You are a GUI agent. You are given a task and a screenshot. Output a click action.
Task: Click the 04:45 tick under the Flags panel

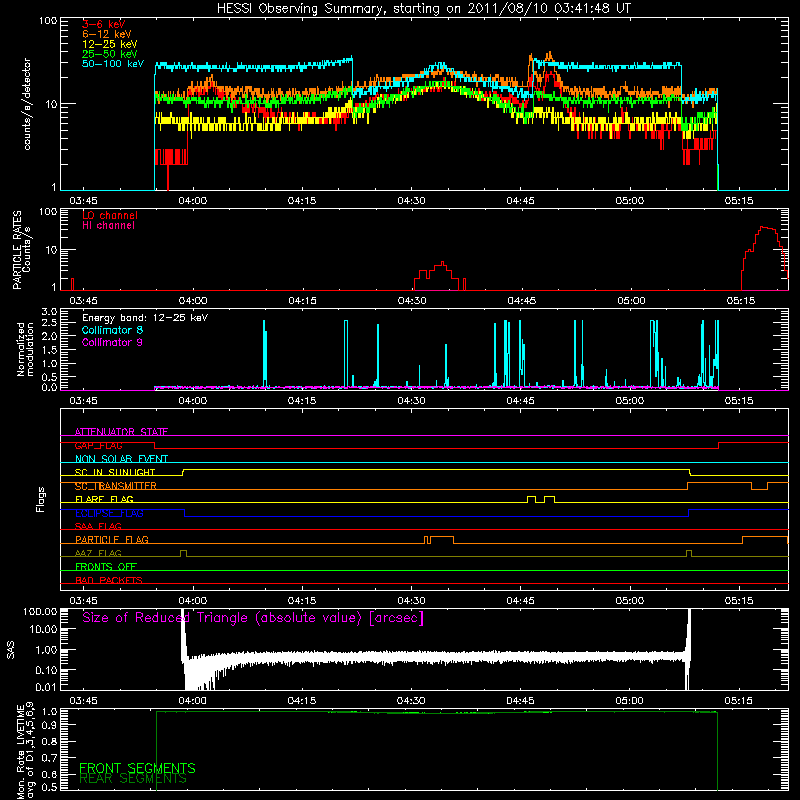[520, 601]
